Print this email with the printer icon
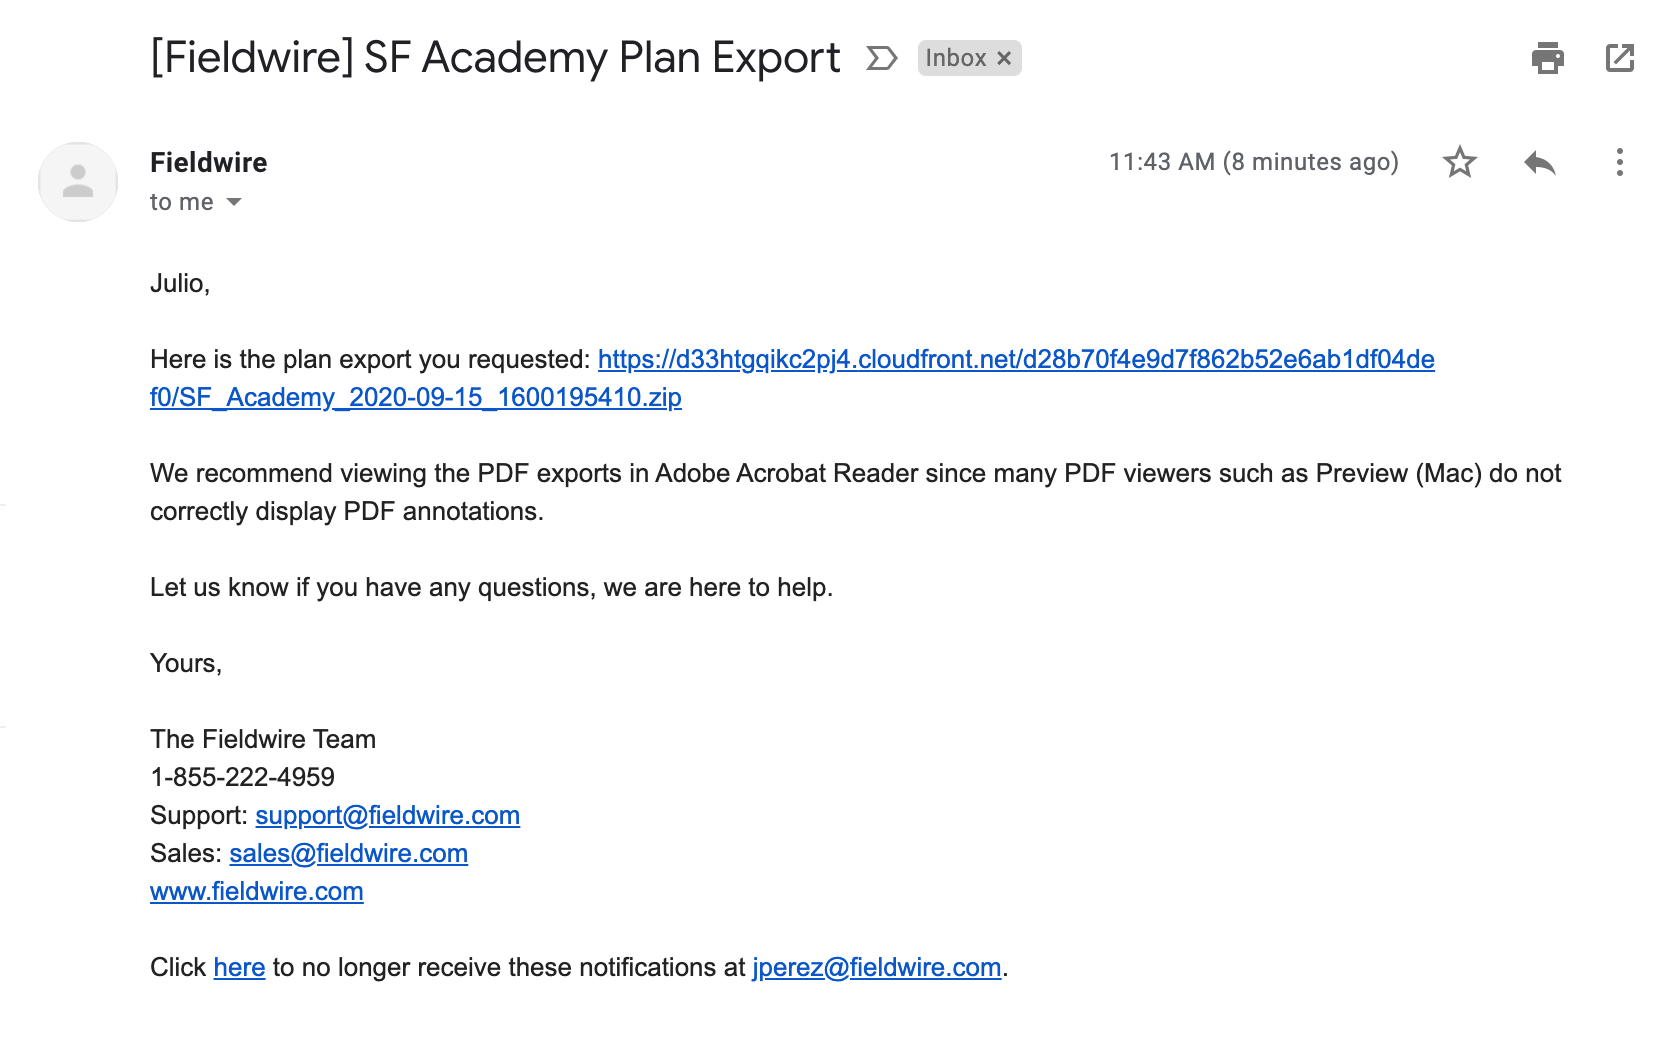Viewport: 1676px width, 1048px height. tap(1547, 58)
